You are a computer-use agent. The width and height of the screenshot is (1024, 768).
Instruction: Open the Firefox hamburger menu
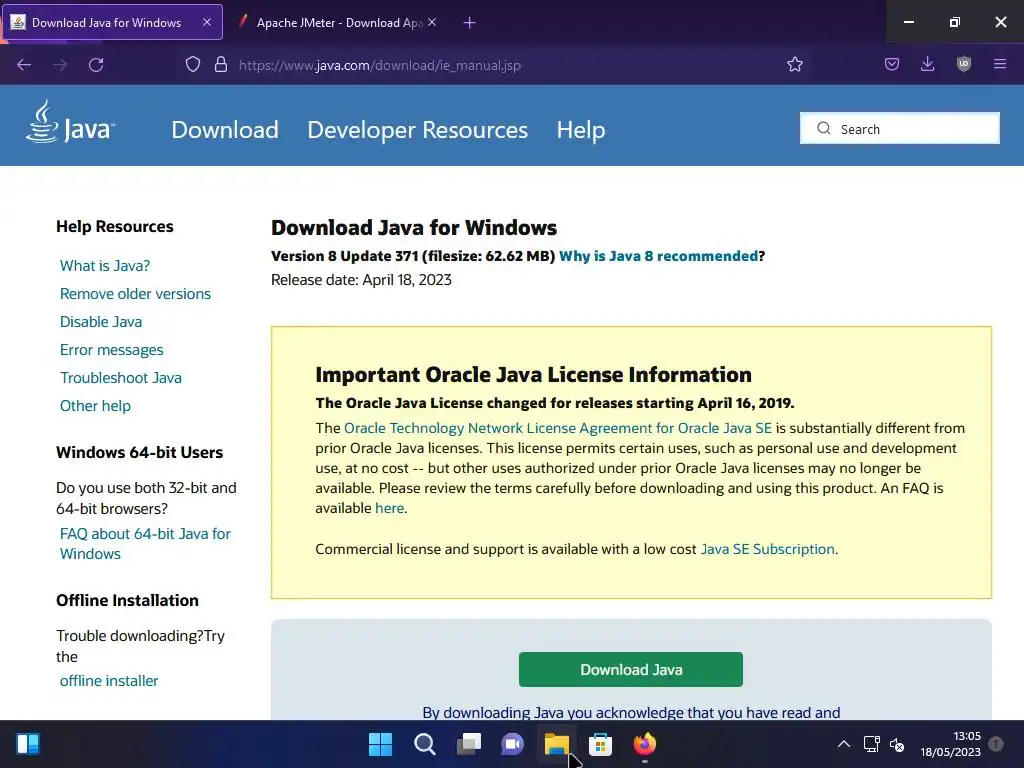coord(1000,64)
